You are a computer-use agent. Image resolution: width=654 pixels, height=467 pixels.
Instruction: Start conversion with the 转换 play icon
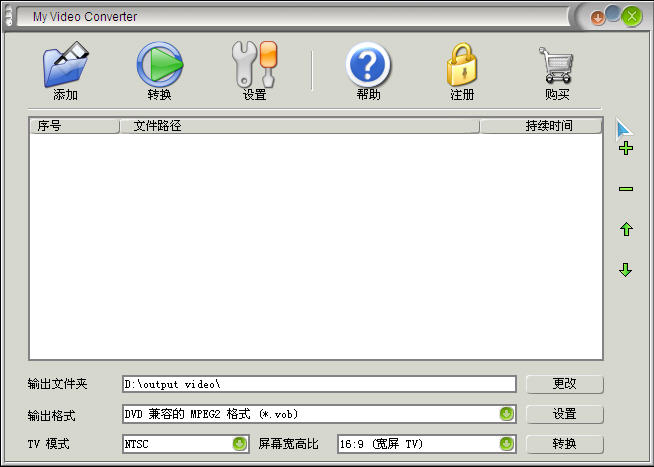click(160, 64)
